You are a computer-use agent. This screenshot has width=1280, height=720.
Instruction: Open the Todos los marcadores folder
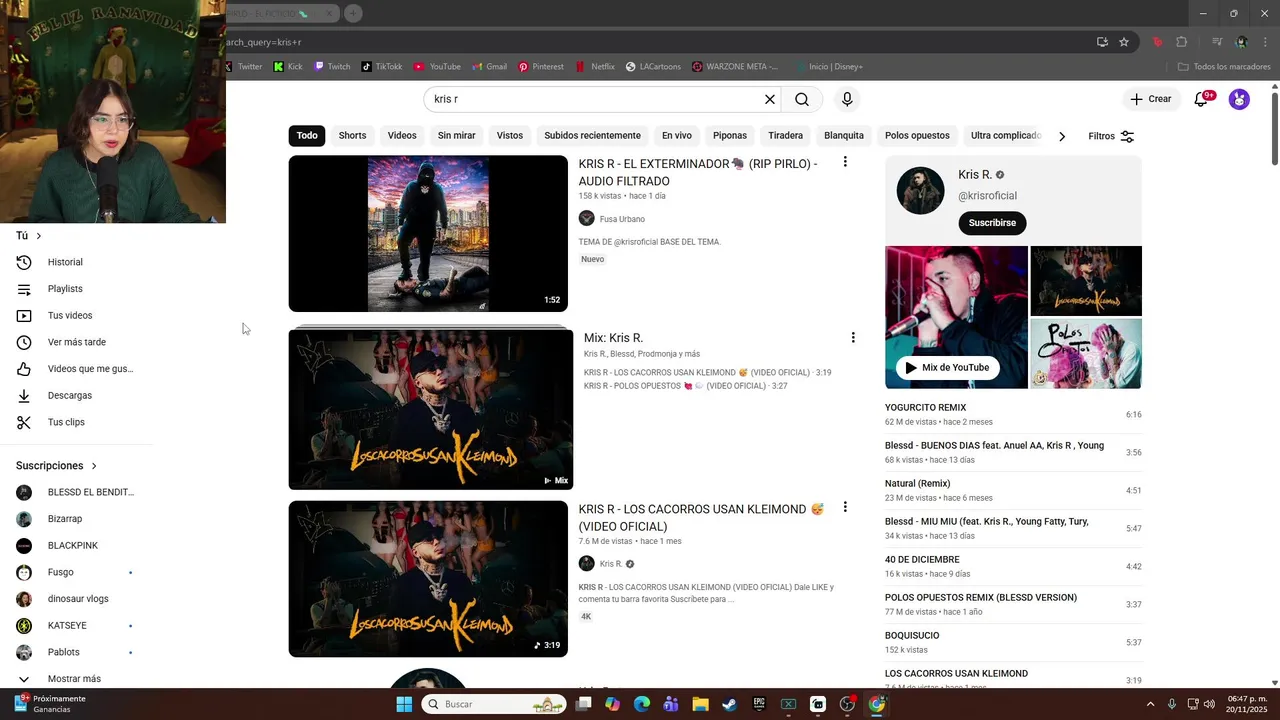1224,67
